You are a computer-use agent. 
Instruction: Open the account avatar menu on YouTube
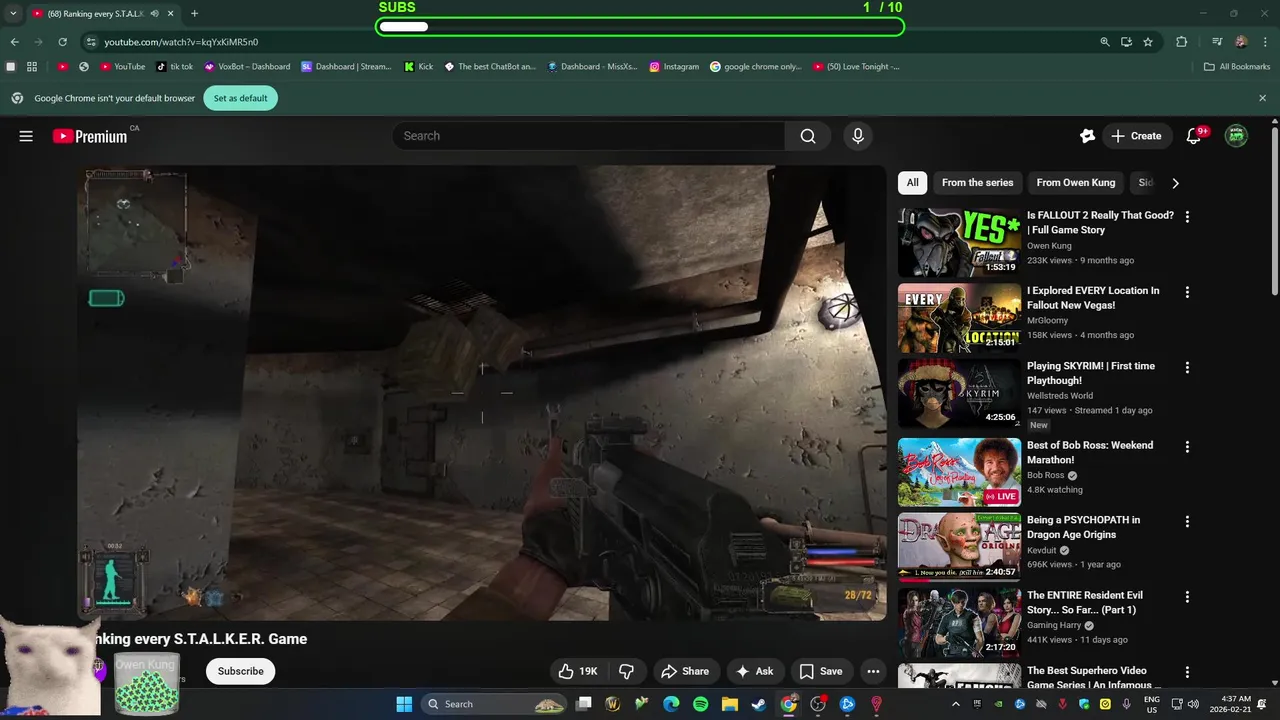pos(1237,136)
